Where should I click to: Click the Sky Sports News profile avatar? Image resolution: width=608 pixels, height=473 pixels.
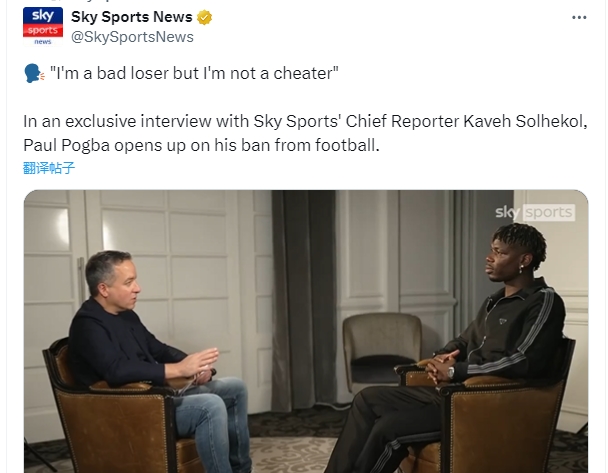43,26
